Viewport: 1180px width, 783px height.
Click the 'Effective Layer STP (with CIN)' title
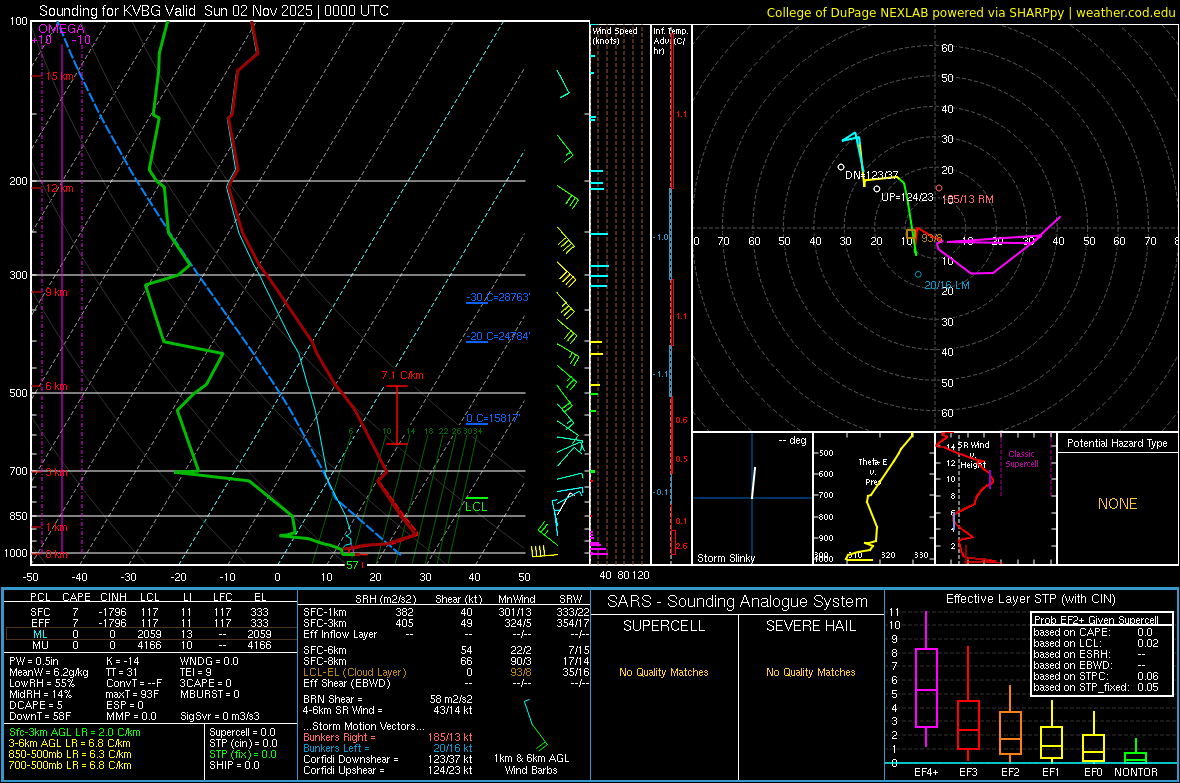(x=1031, y=599)
